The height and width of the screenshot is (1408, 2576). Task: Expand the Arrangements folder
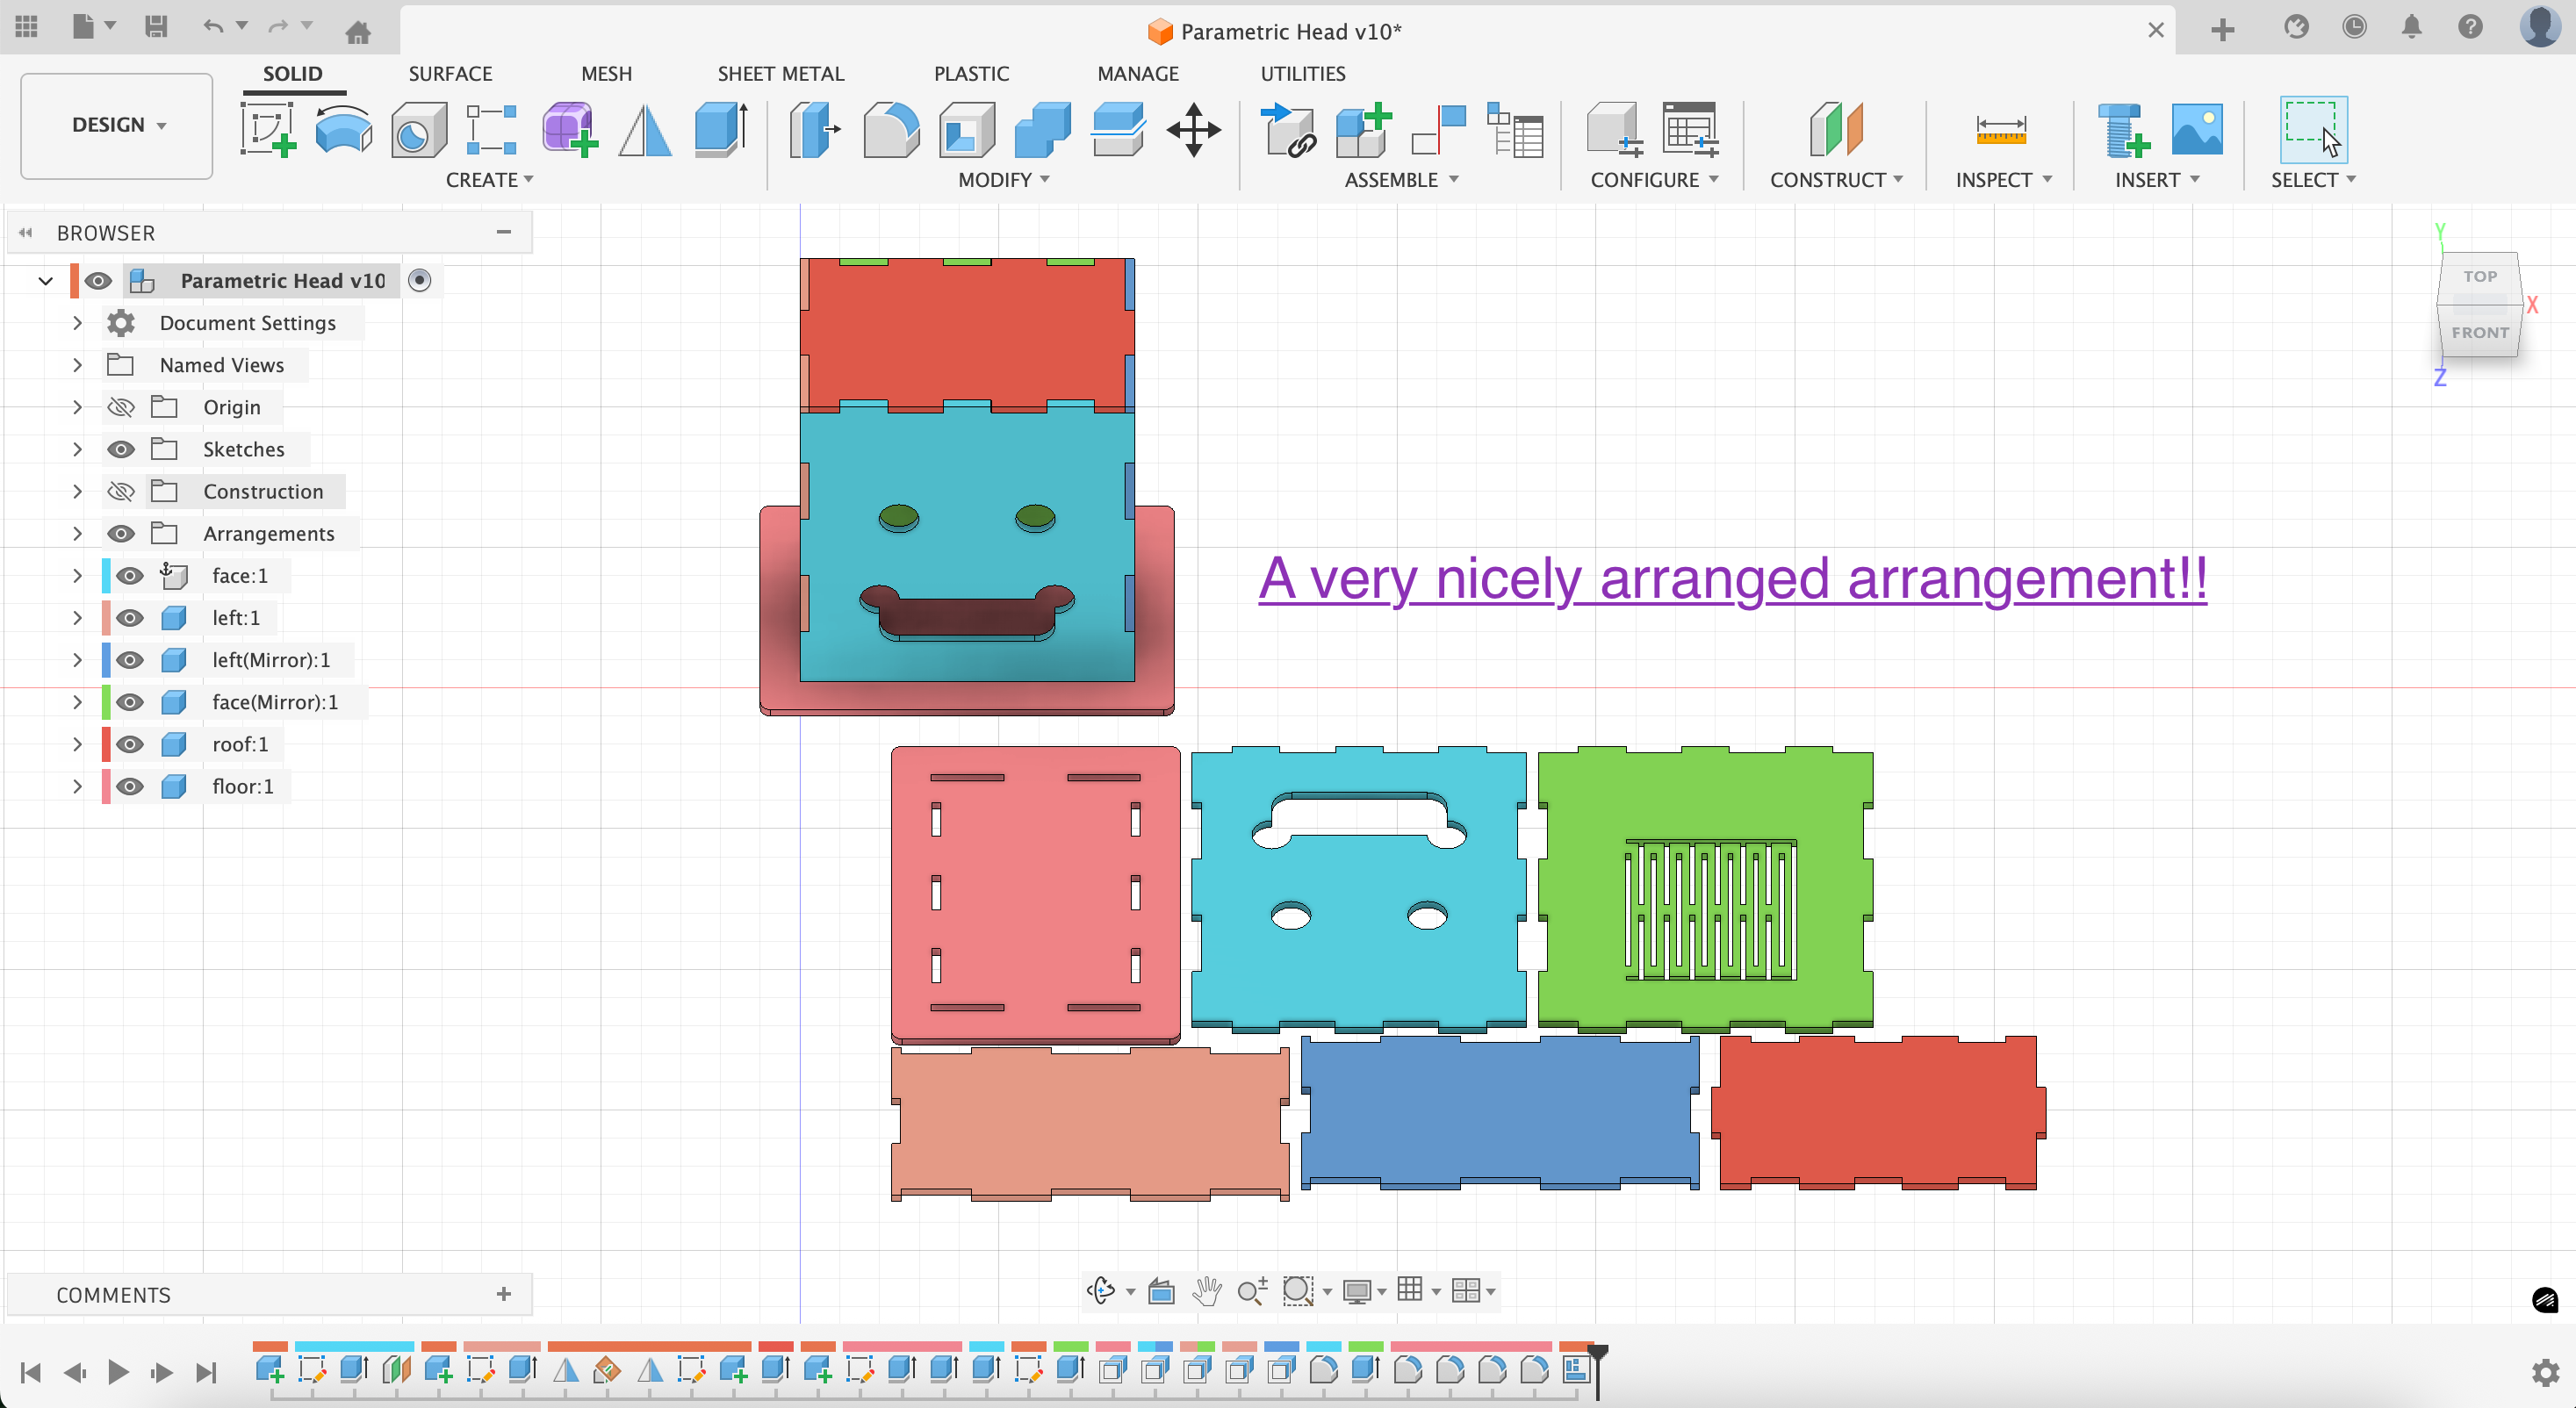(x=77, y=533)
